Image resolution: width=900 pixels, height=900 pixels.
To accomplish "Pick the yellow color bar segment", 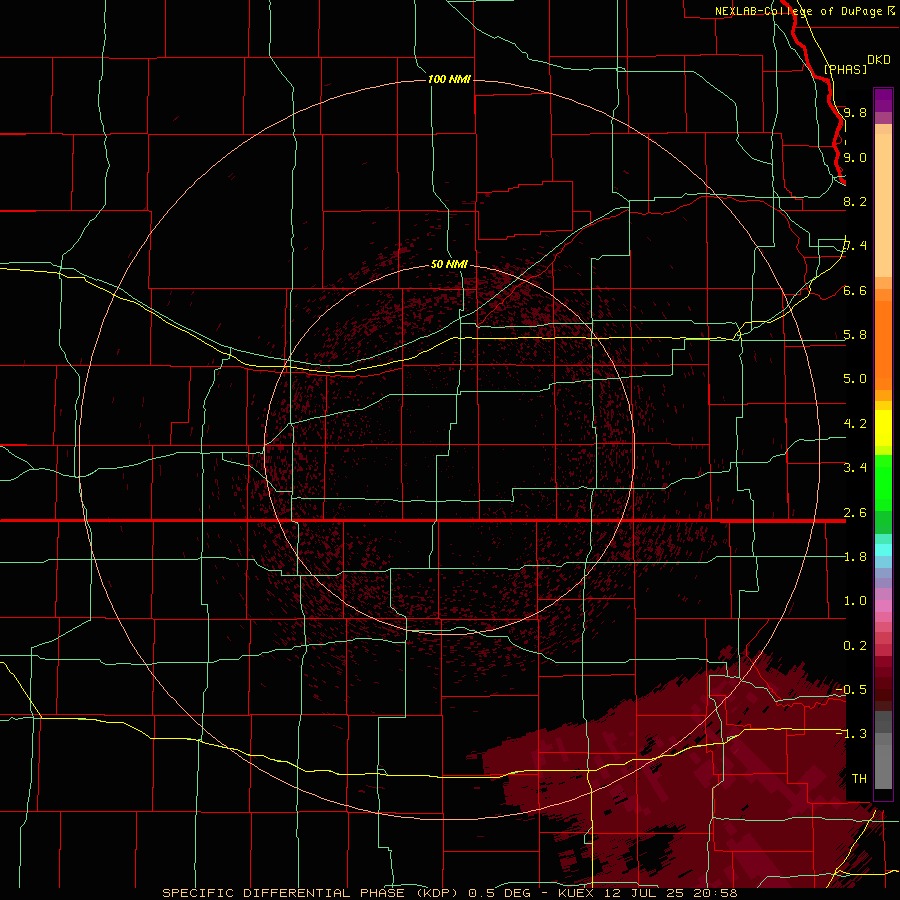I will pyautogui.click(x=883, y=428).
